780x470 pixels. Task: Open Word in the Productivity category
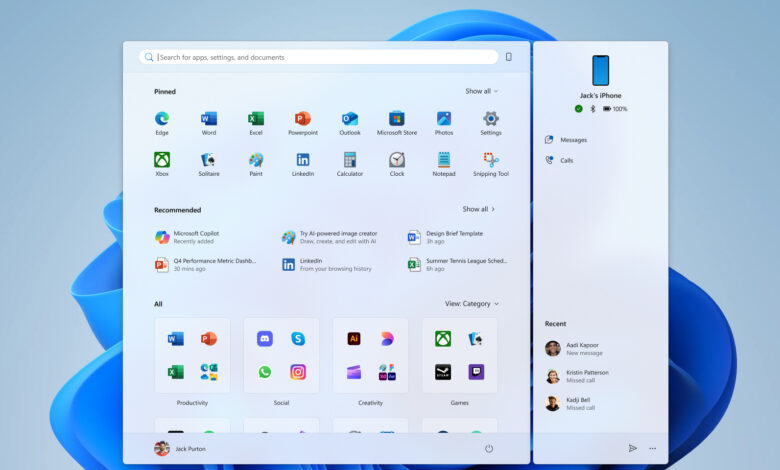coord(176,339)
